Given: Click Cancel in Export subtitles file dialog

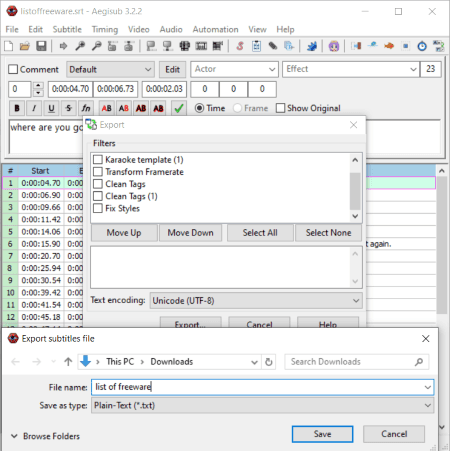Looking at the screenshot, I should [394, 434].
